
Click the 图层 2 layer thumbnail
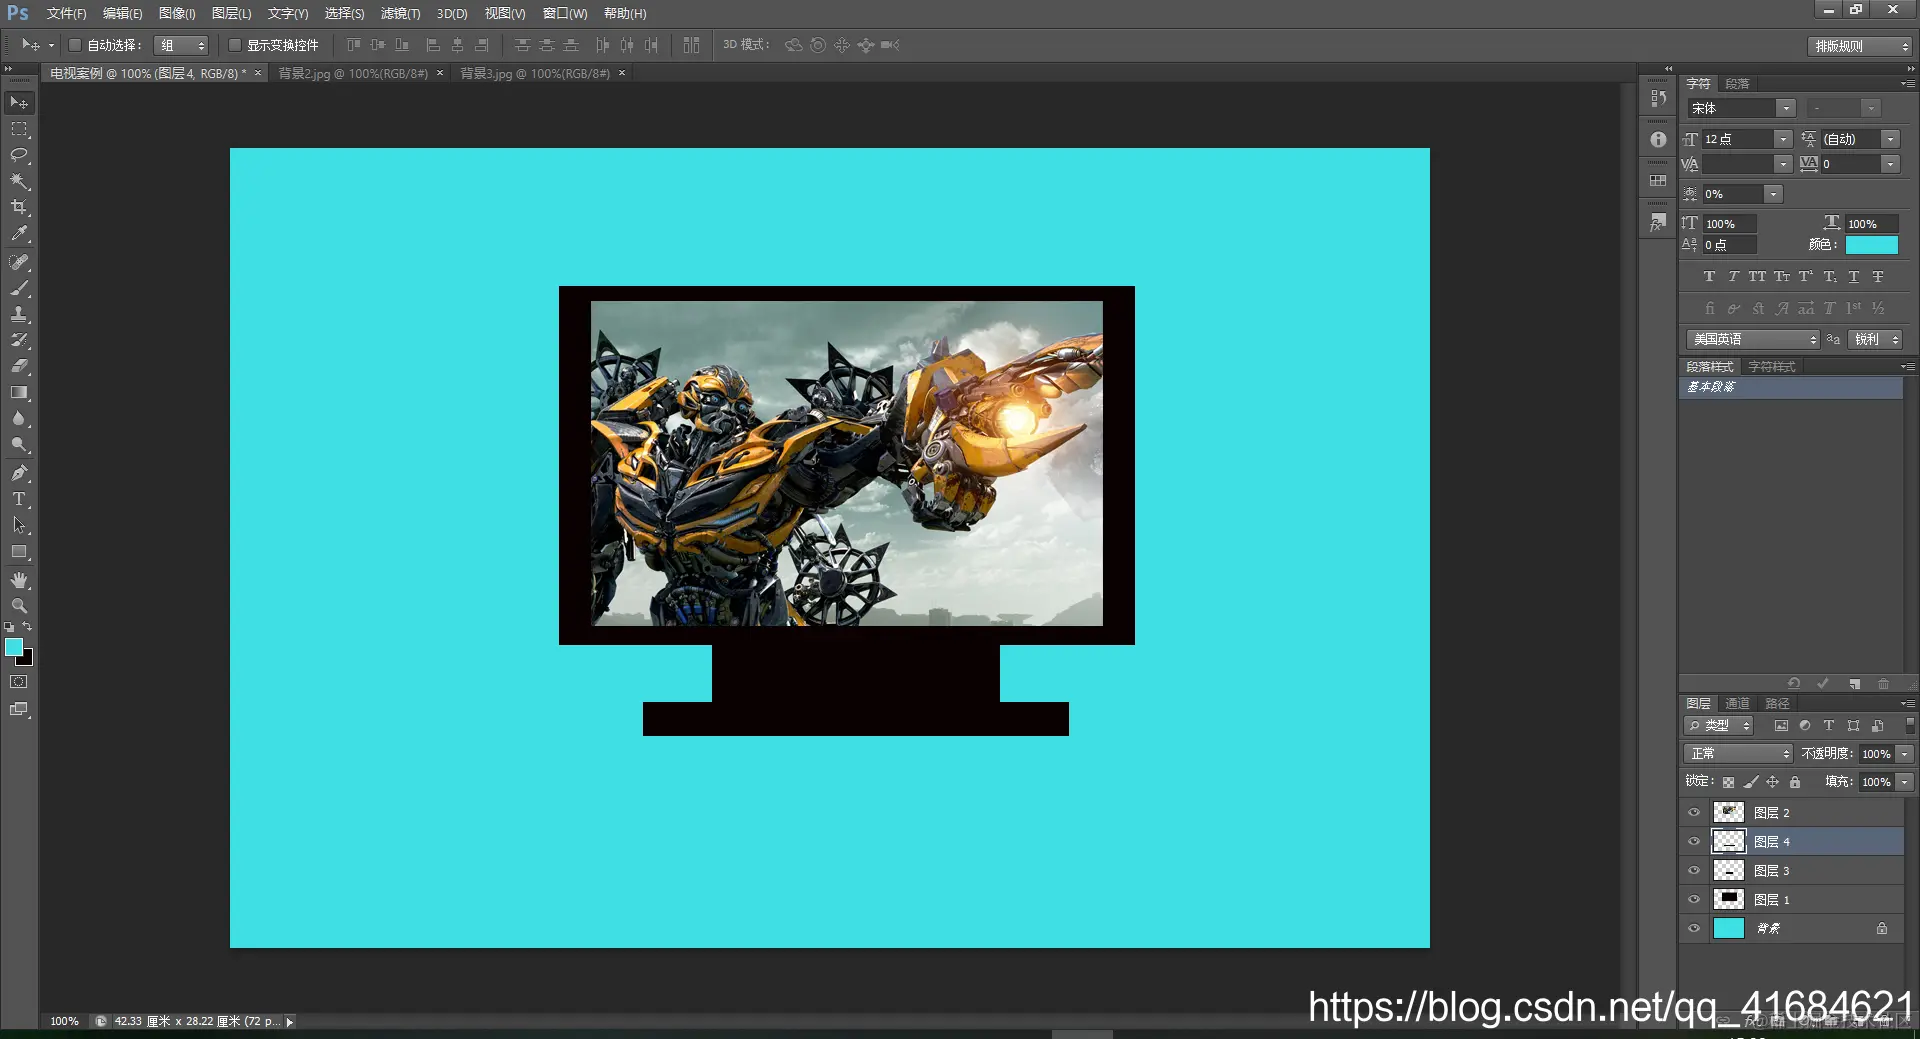(1728, 813)
